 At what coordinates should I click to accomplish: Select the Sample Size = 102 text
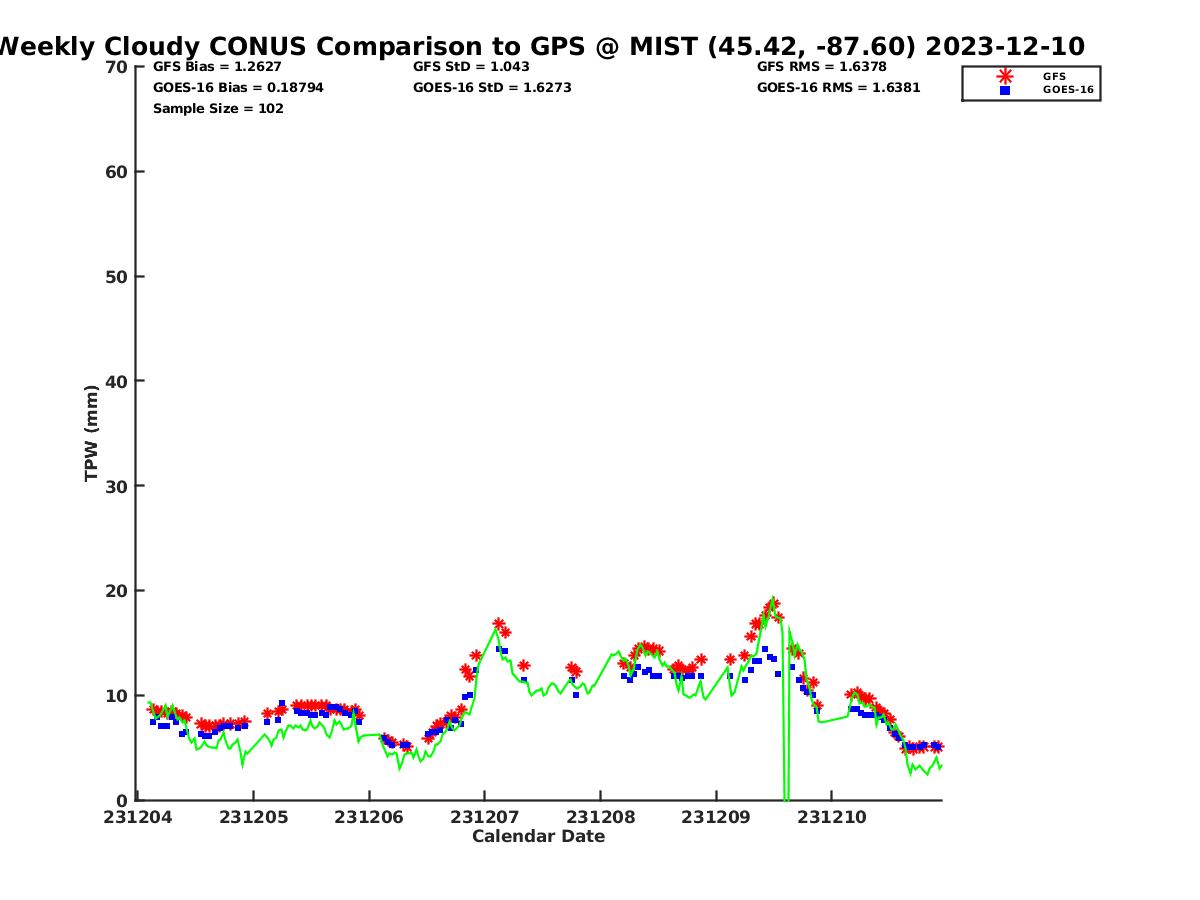(x=218, y=109)
